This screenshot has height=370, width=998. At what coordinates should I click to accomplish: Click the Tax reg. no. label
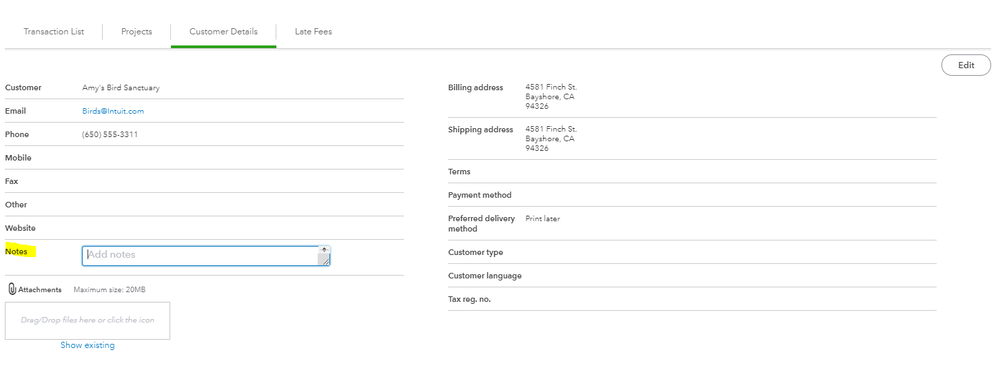pyautogui.click(x=469, y=299)
